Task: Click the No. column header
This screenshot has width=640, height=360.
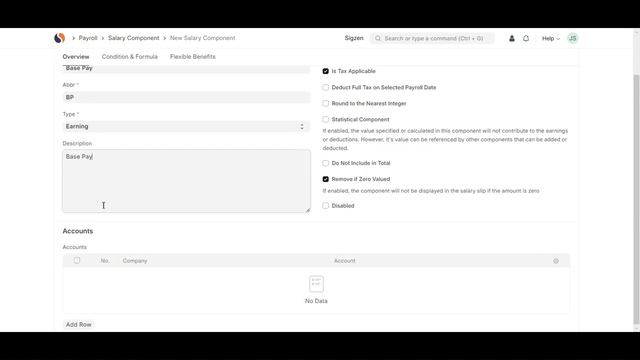Action: (105, 261)
